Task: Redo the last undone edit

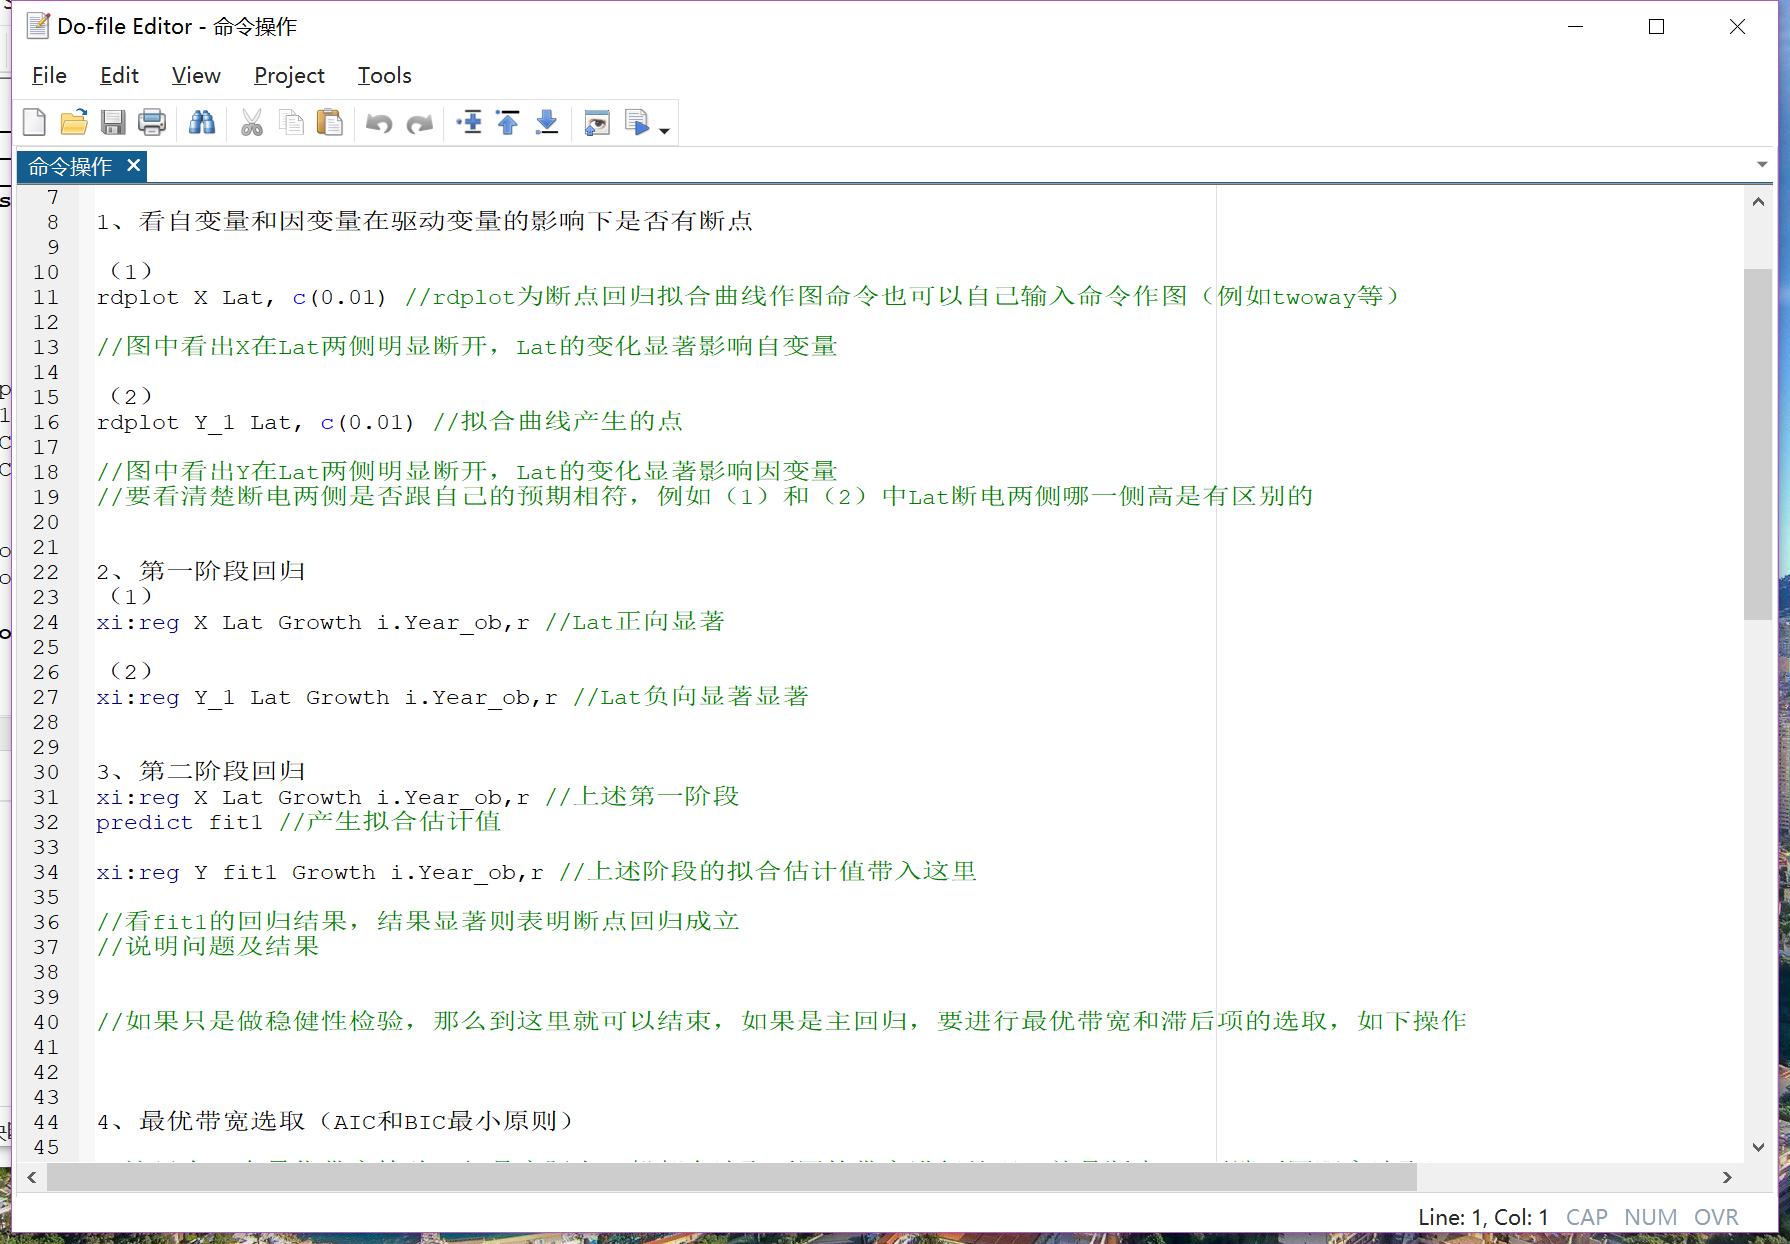Action: [x=420, y=123]
